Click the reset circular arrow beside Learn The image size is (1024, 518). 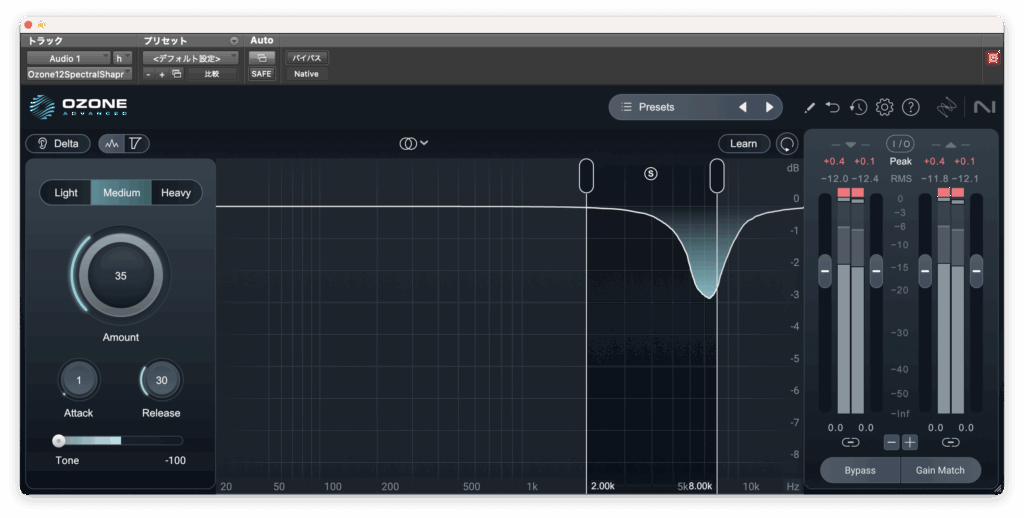click(788, 144)
